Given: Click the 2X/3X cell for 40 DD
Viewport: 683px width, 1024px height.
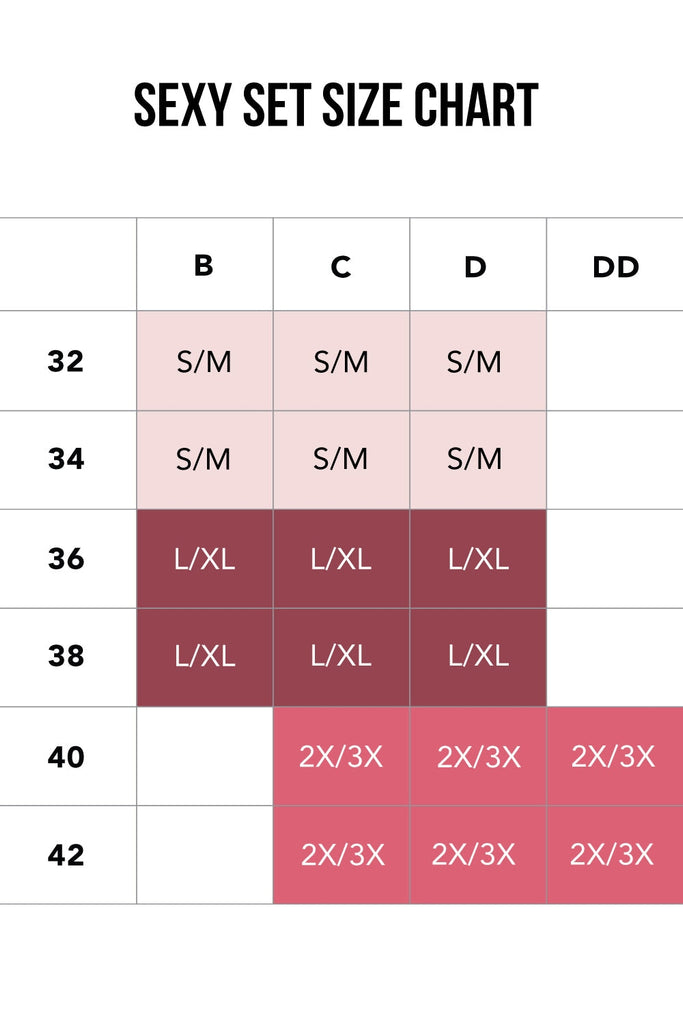Looking at the screenshot, I should click(613, 756).
